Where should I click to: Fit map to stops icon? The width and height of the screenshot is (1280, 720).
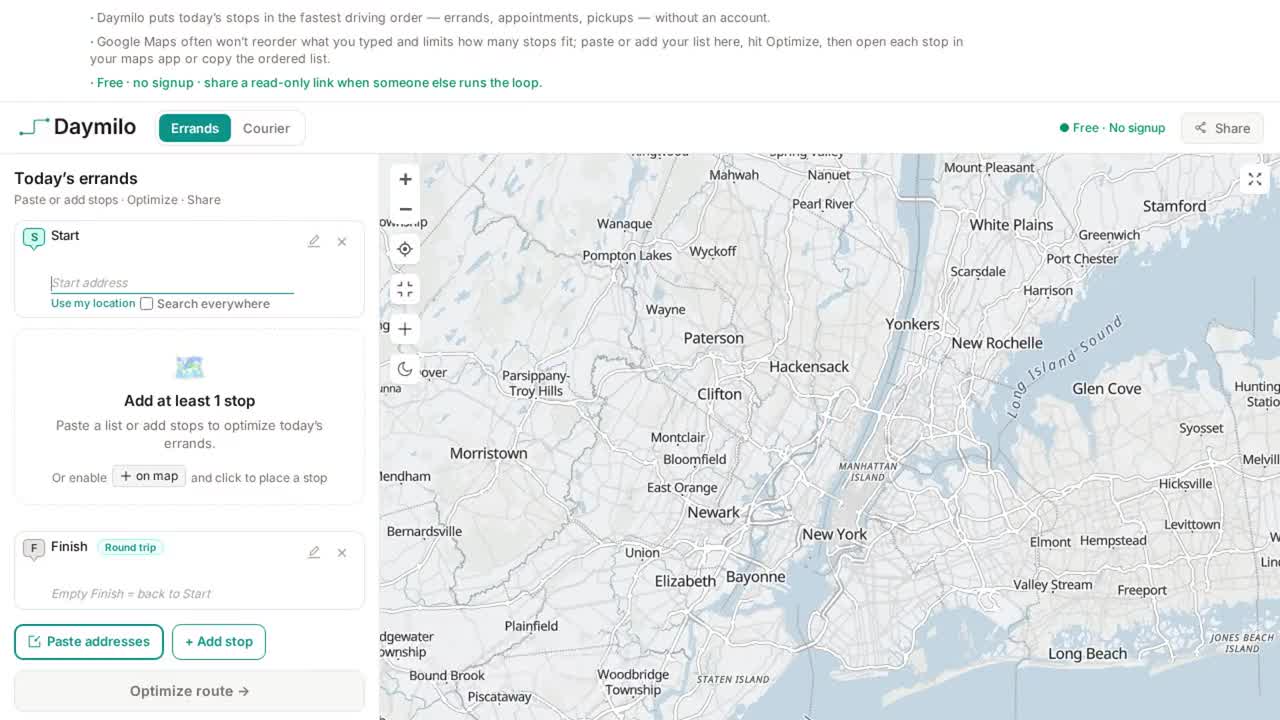pos(405,289)
